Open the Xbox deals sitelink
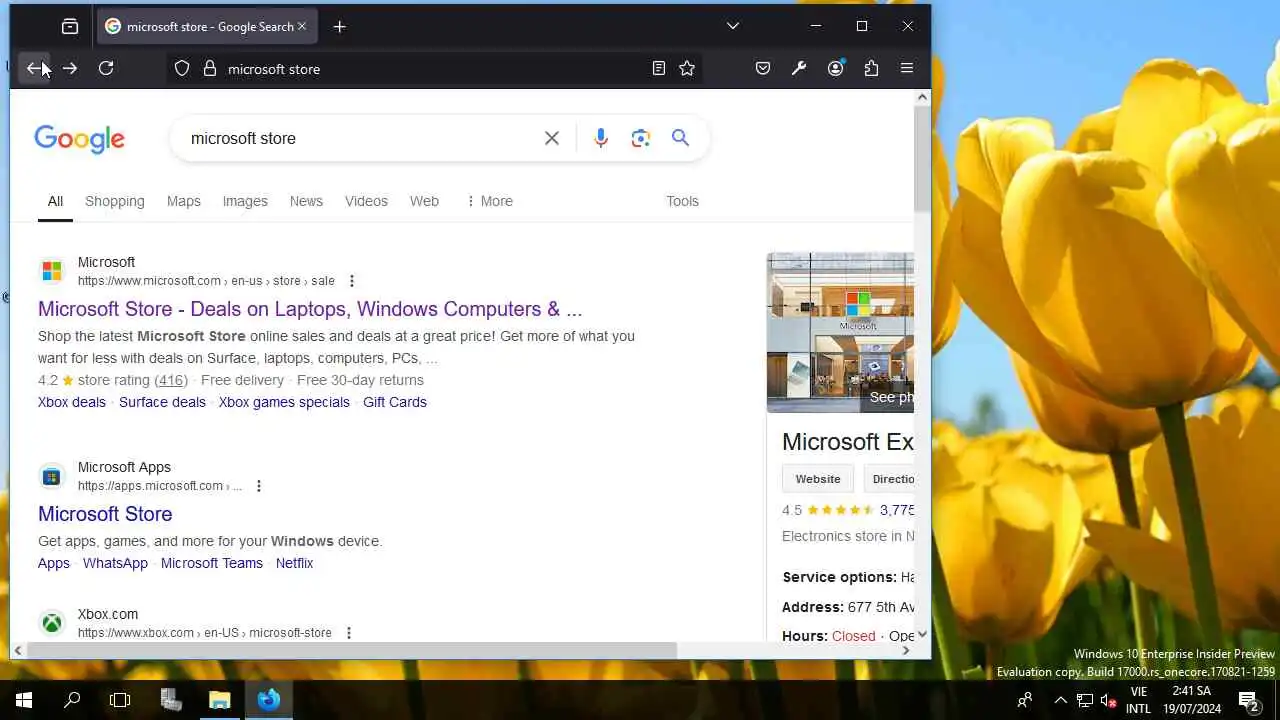1280x720 pixels. pyautogui.click(x=72, y=402)
